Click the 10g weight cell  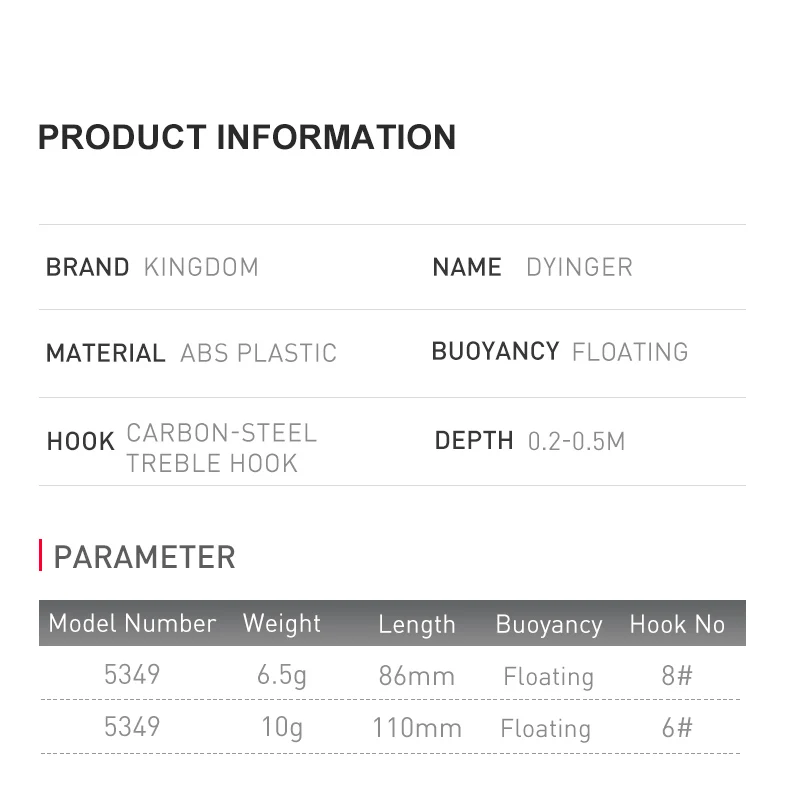pos(282,728)
